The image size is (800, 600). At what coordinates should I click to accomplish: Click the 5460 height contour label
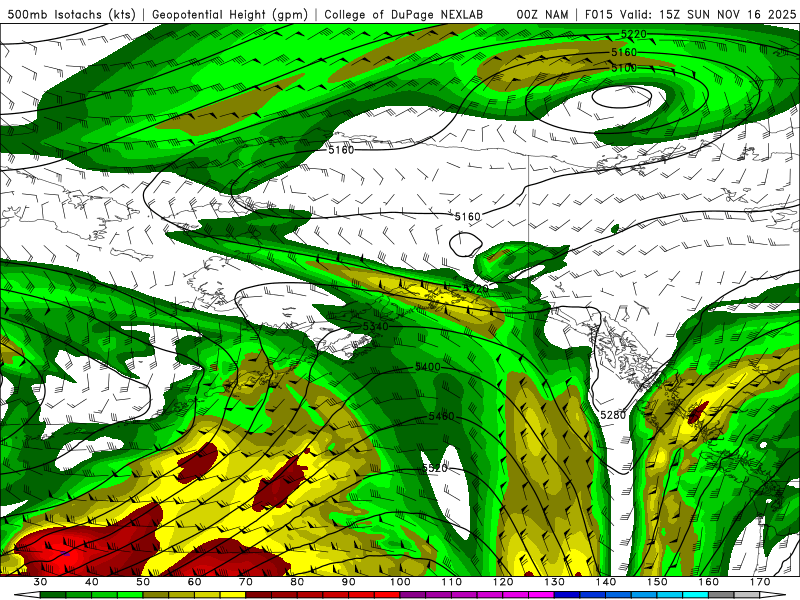pyautogui.click(x=441, y=416)
